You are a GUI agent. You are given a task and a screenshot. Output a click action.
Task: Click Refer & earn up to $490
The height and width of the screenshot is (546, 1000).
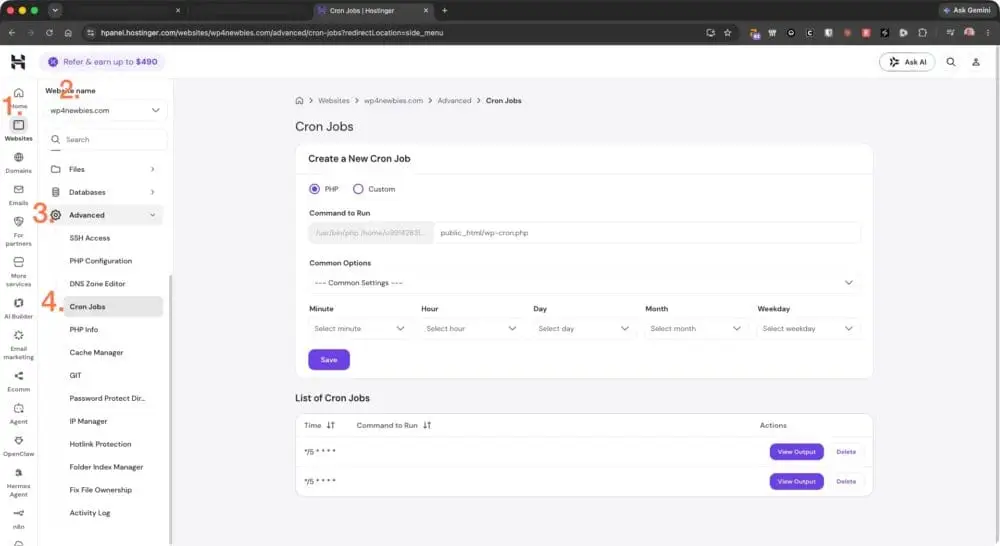(102, 62)
